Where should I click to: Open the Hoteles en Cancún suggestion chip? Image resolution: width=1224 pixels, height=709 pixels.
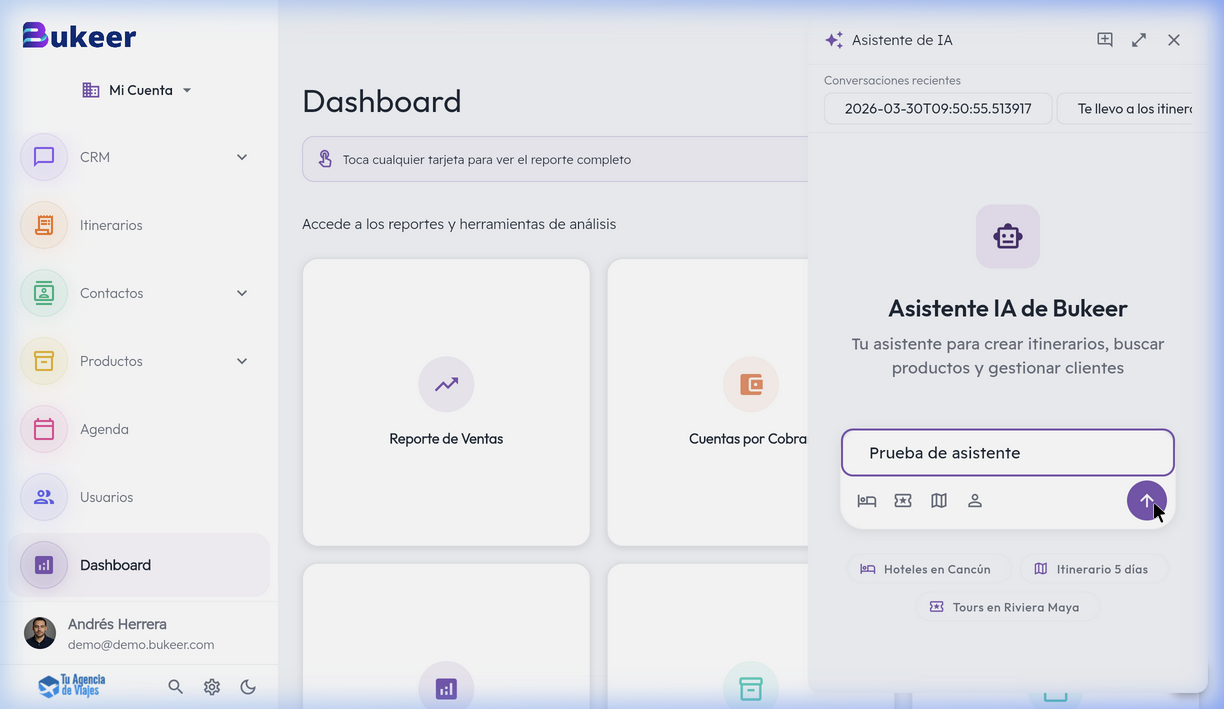(928, 568)
